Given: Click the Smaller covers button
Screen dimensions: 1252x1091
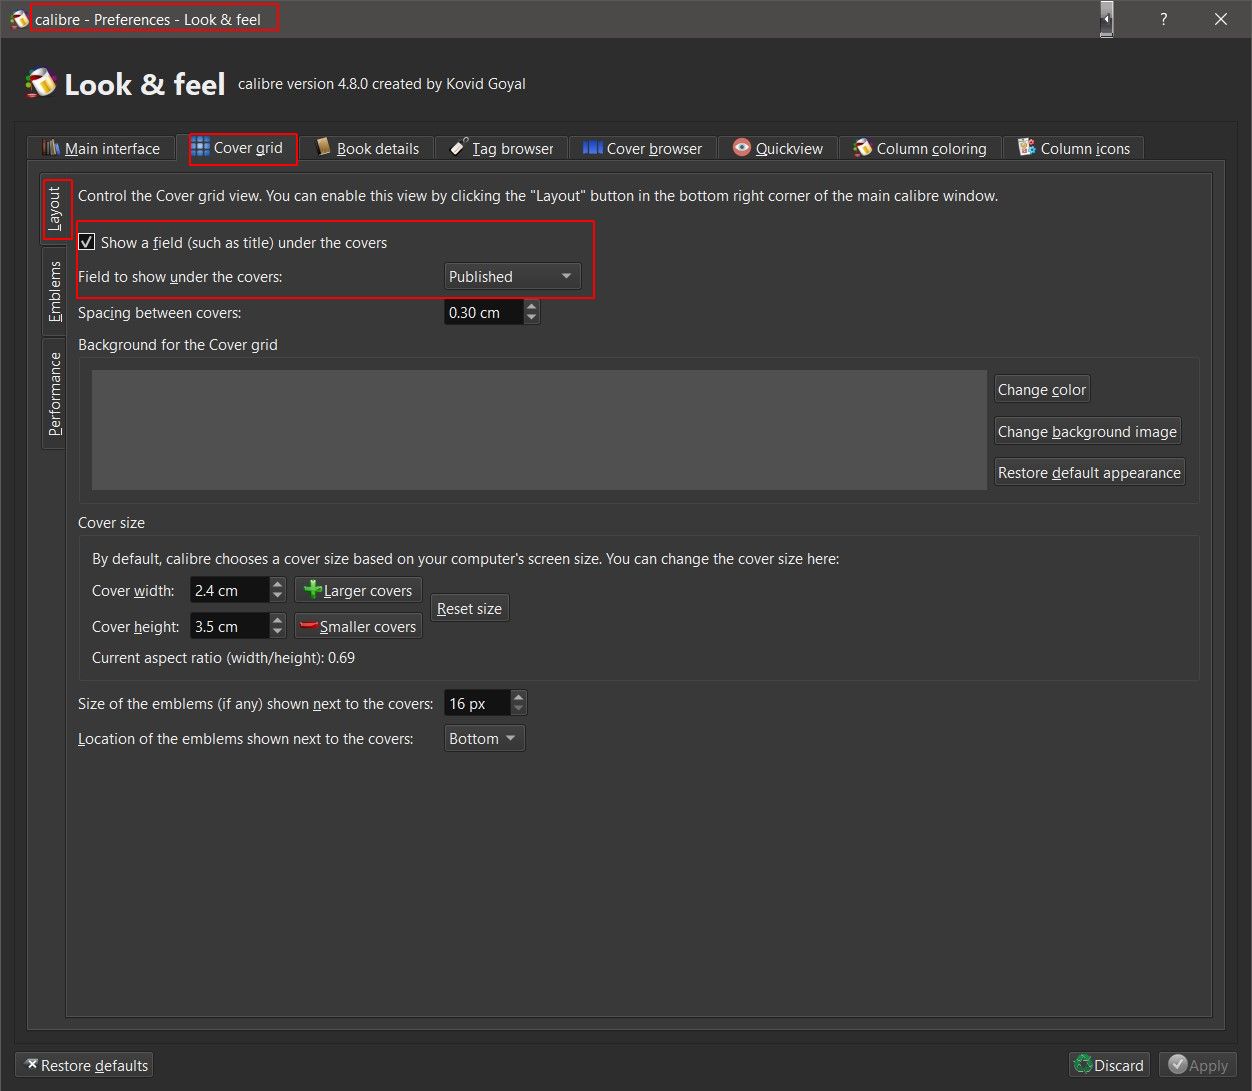Looking at the screenshot, I should click(x=358, y=626).
